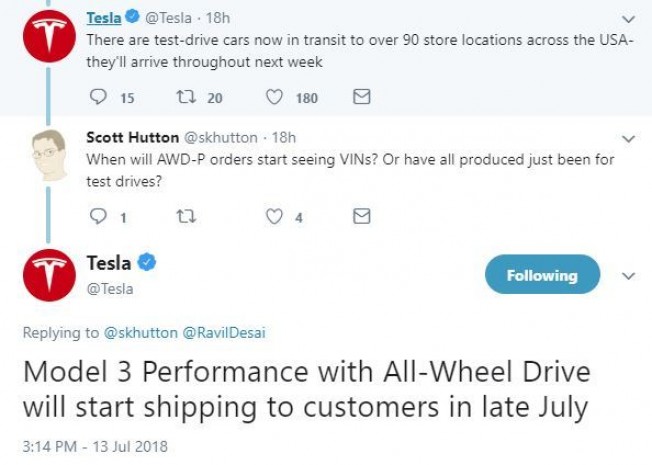Open the @RavilDesai mention link
This screenshot has width=652, height=465.
pyautogui.click(x=224, y=333)
